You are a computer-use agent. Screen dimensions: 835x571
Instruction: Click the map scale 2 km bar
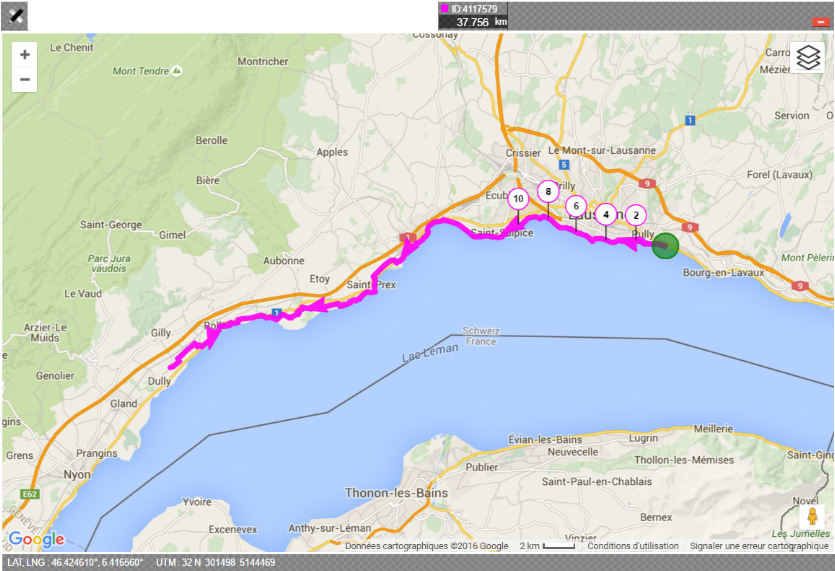pyautogui.click(x=559, y=546)
